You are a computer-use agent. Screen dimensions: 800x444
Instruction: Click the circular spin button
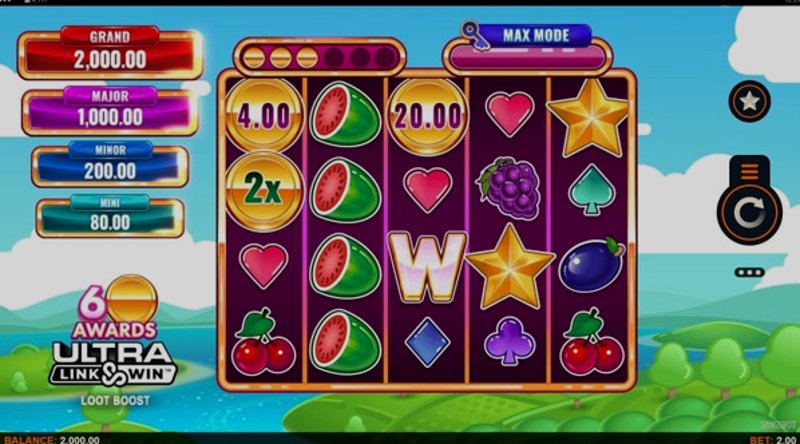point(749,212)
